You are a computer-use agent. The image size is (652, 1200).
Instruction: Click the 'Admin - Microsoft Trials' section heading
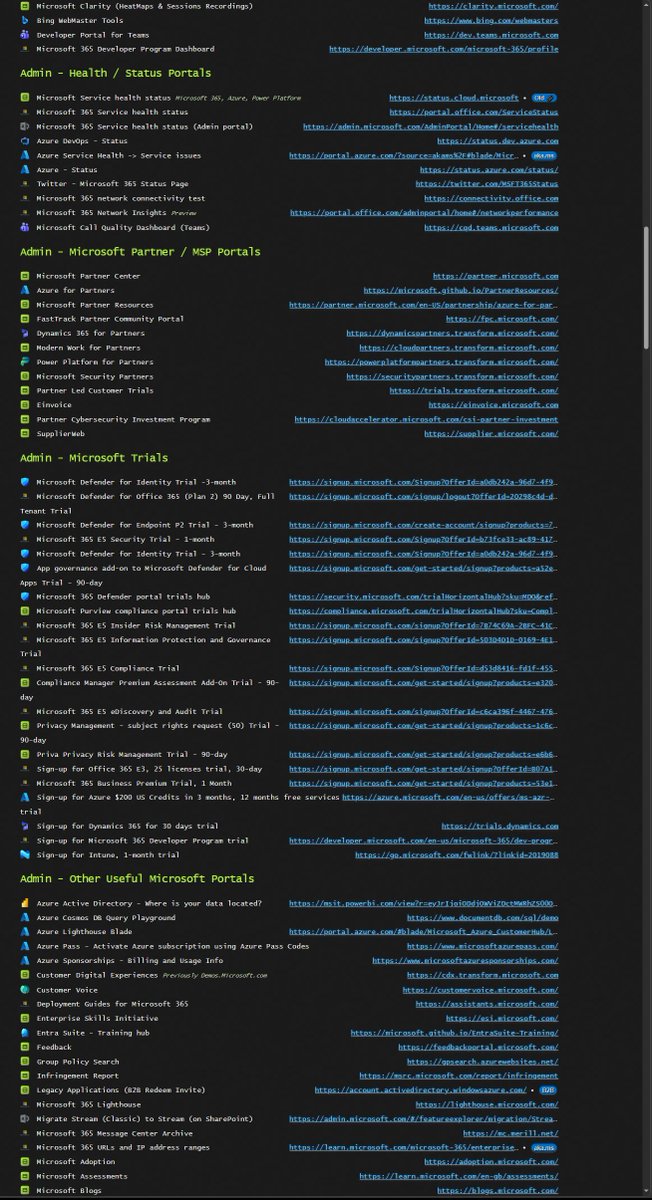coord(94,458)
